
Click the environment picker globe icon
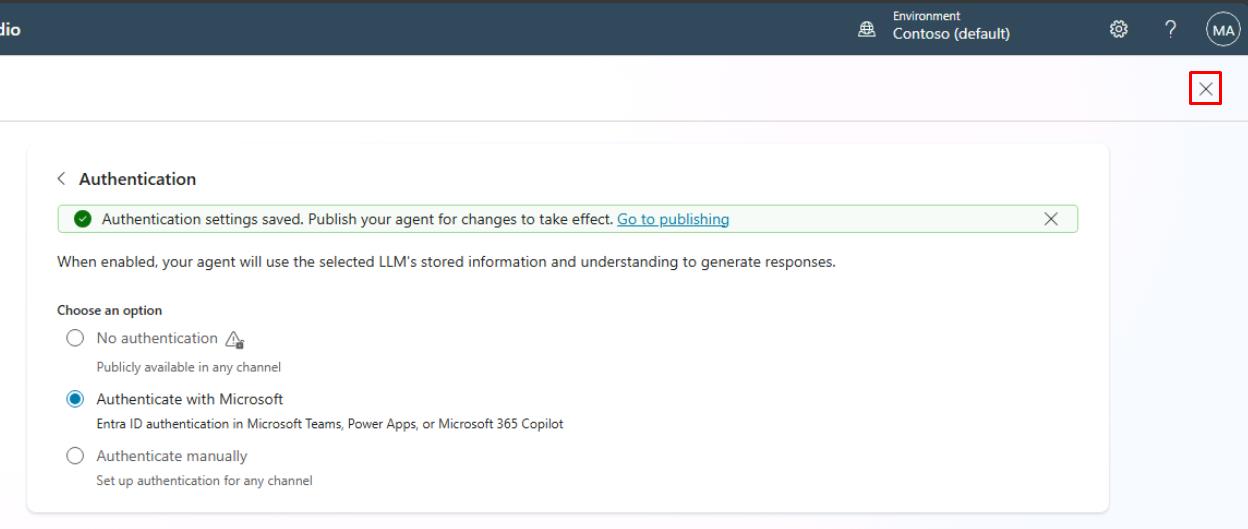point(867,31)
